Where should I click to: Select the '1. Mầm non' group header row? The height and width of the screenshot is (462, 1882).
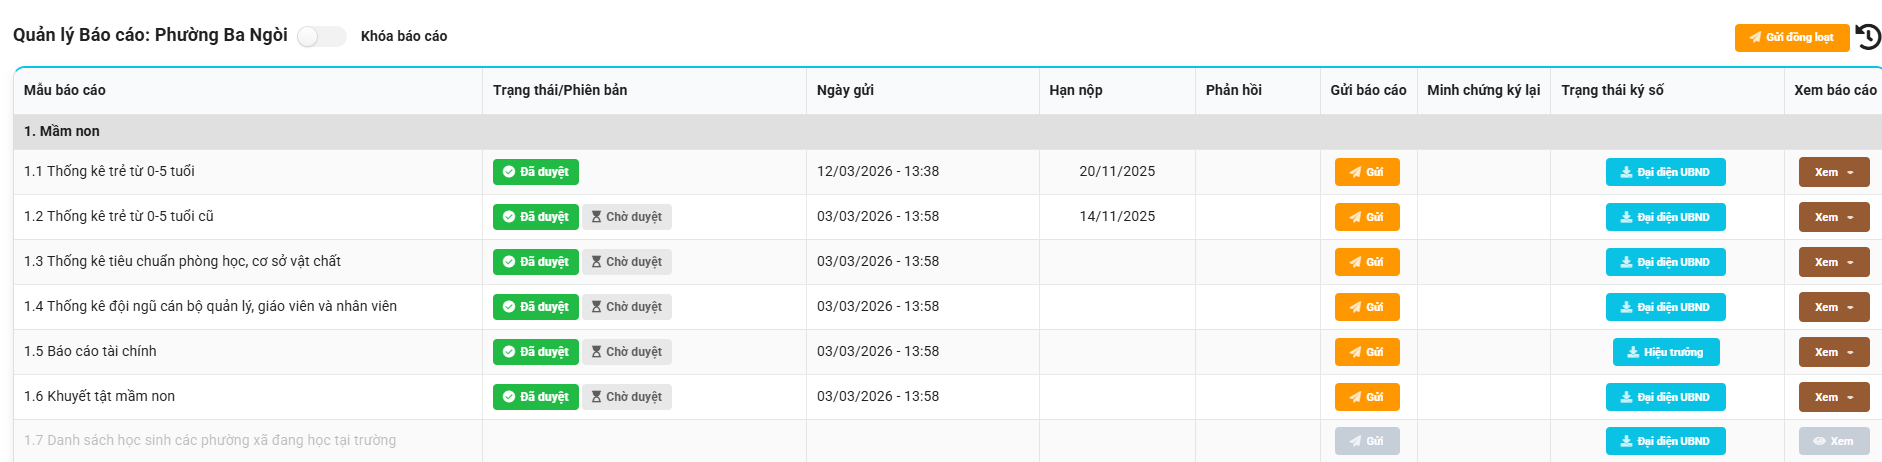(948, 131)
